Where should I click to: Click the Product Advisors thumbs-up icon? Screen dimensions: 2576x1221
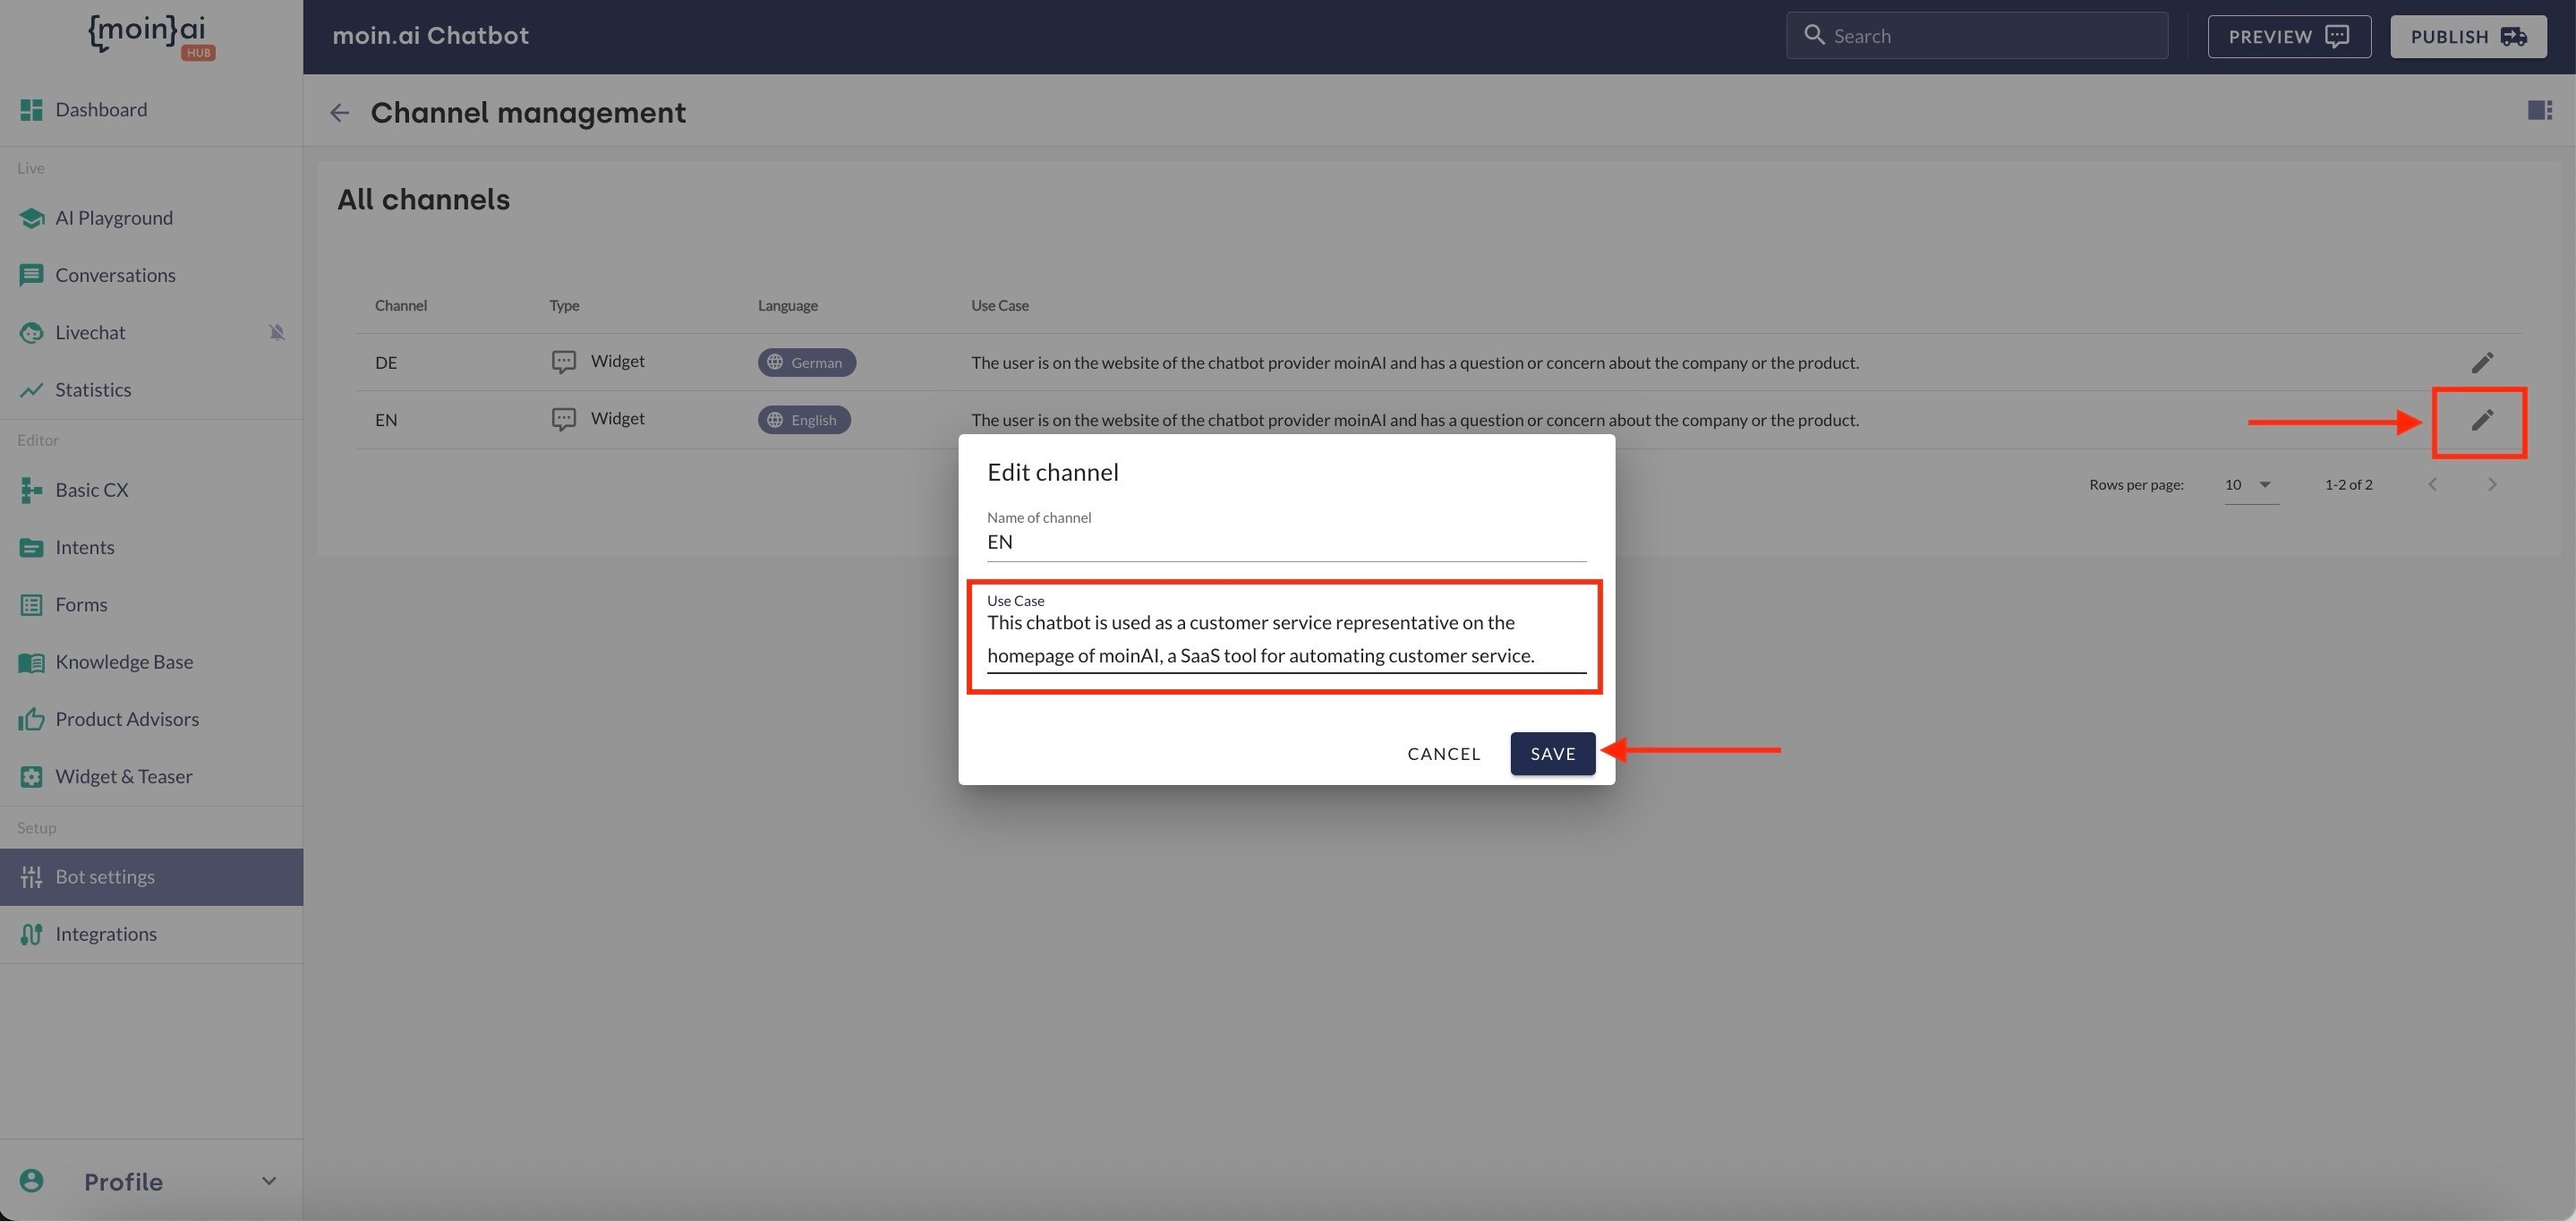click(x=31, y=719)
